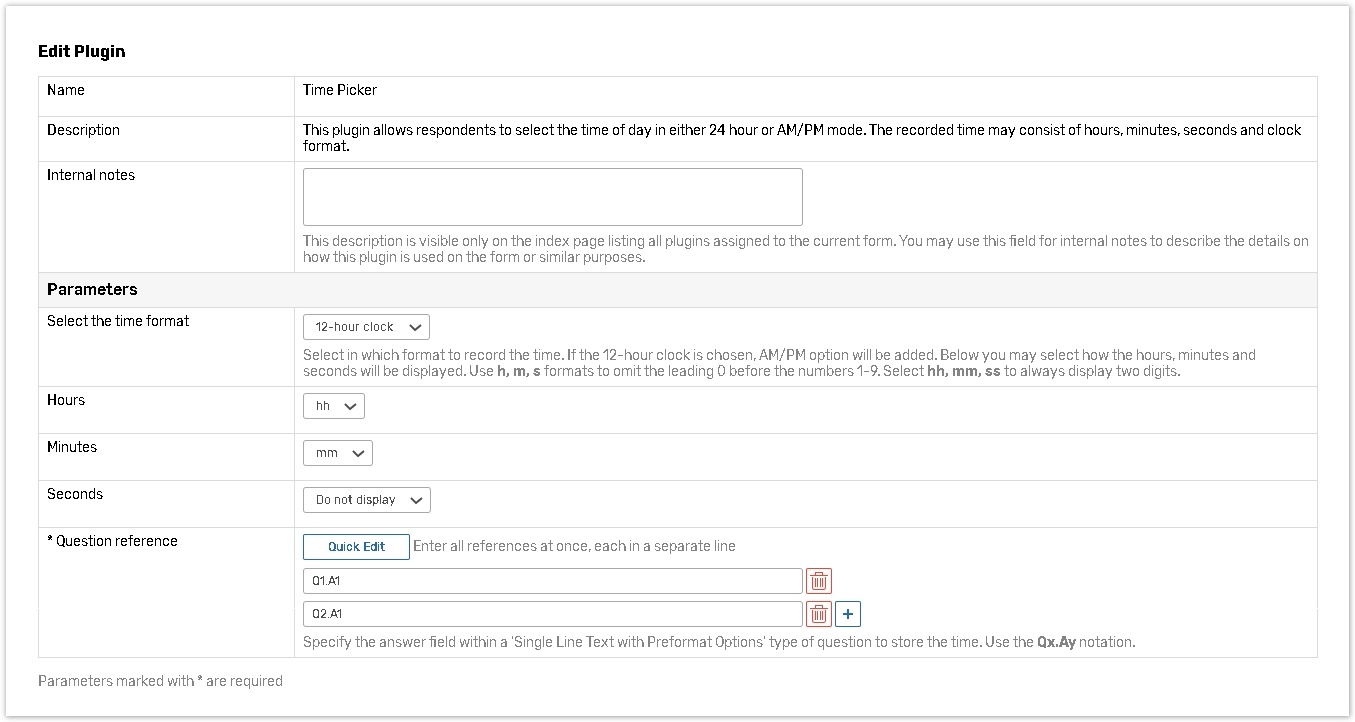Delete the Q2.A1 reference with trash icon
This screenshot has width=1355, height=722.
tap(819, 614)
